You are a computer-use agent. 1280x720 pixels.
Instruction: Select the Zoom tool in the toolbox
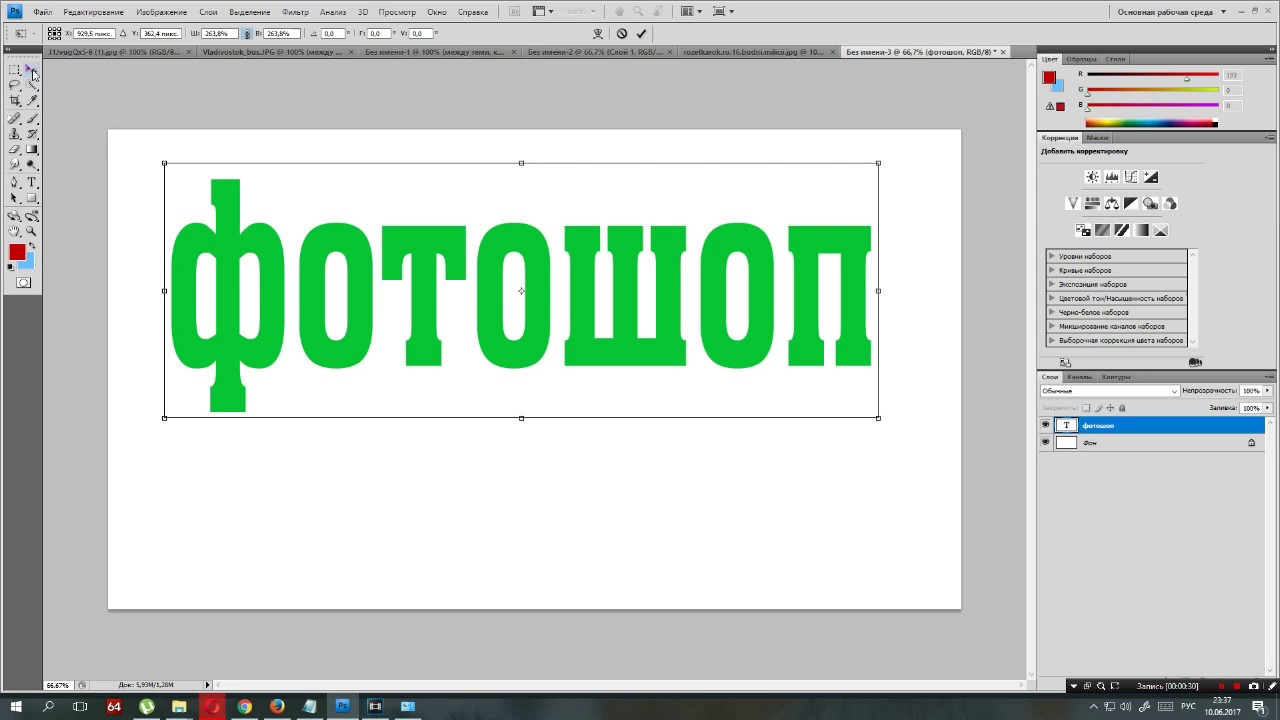[32, 231]
